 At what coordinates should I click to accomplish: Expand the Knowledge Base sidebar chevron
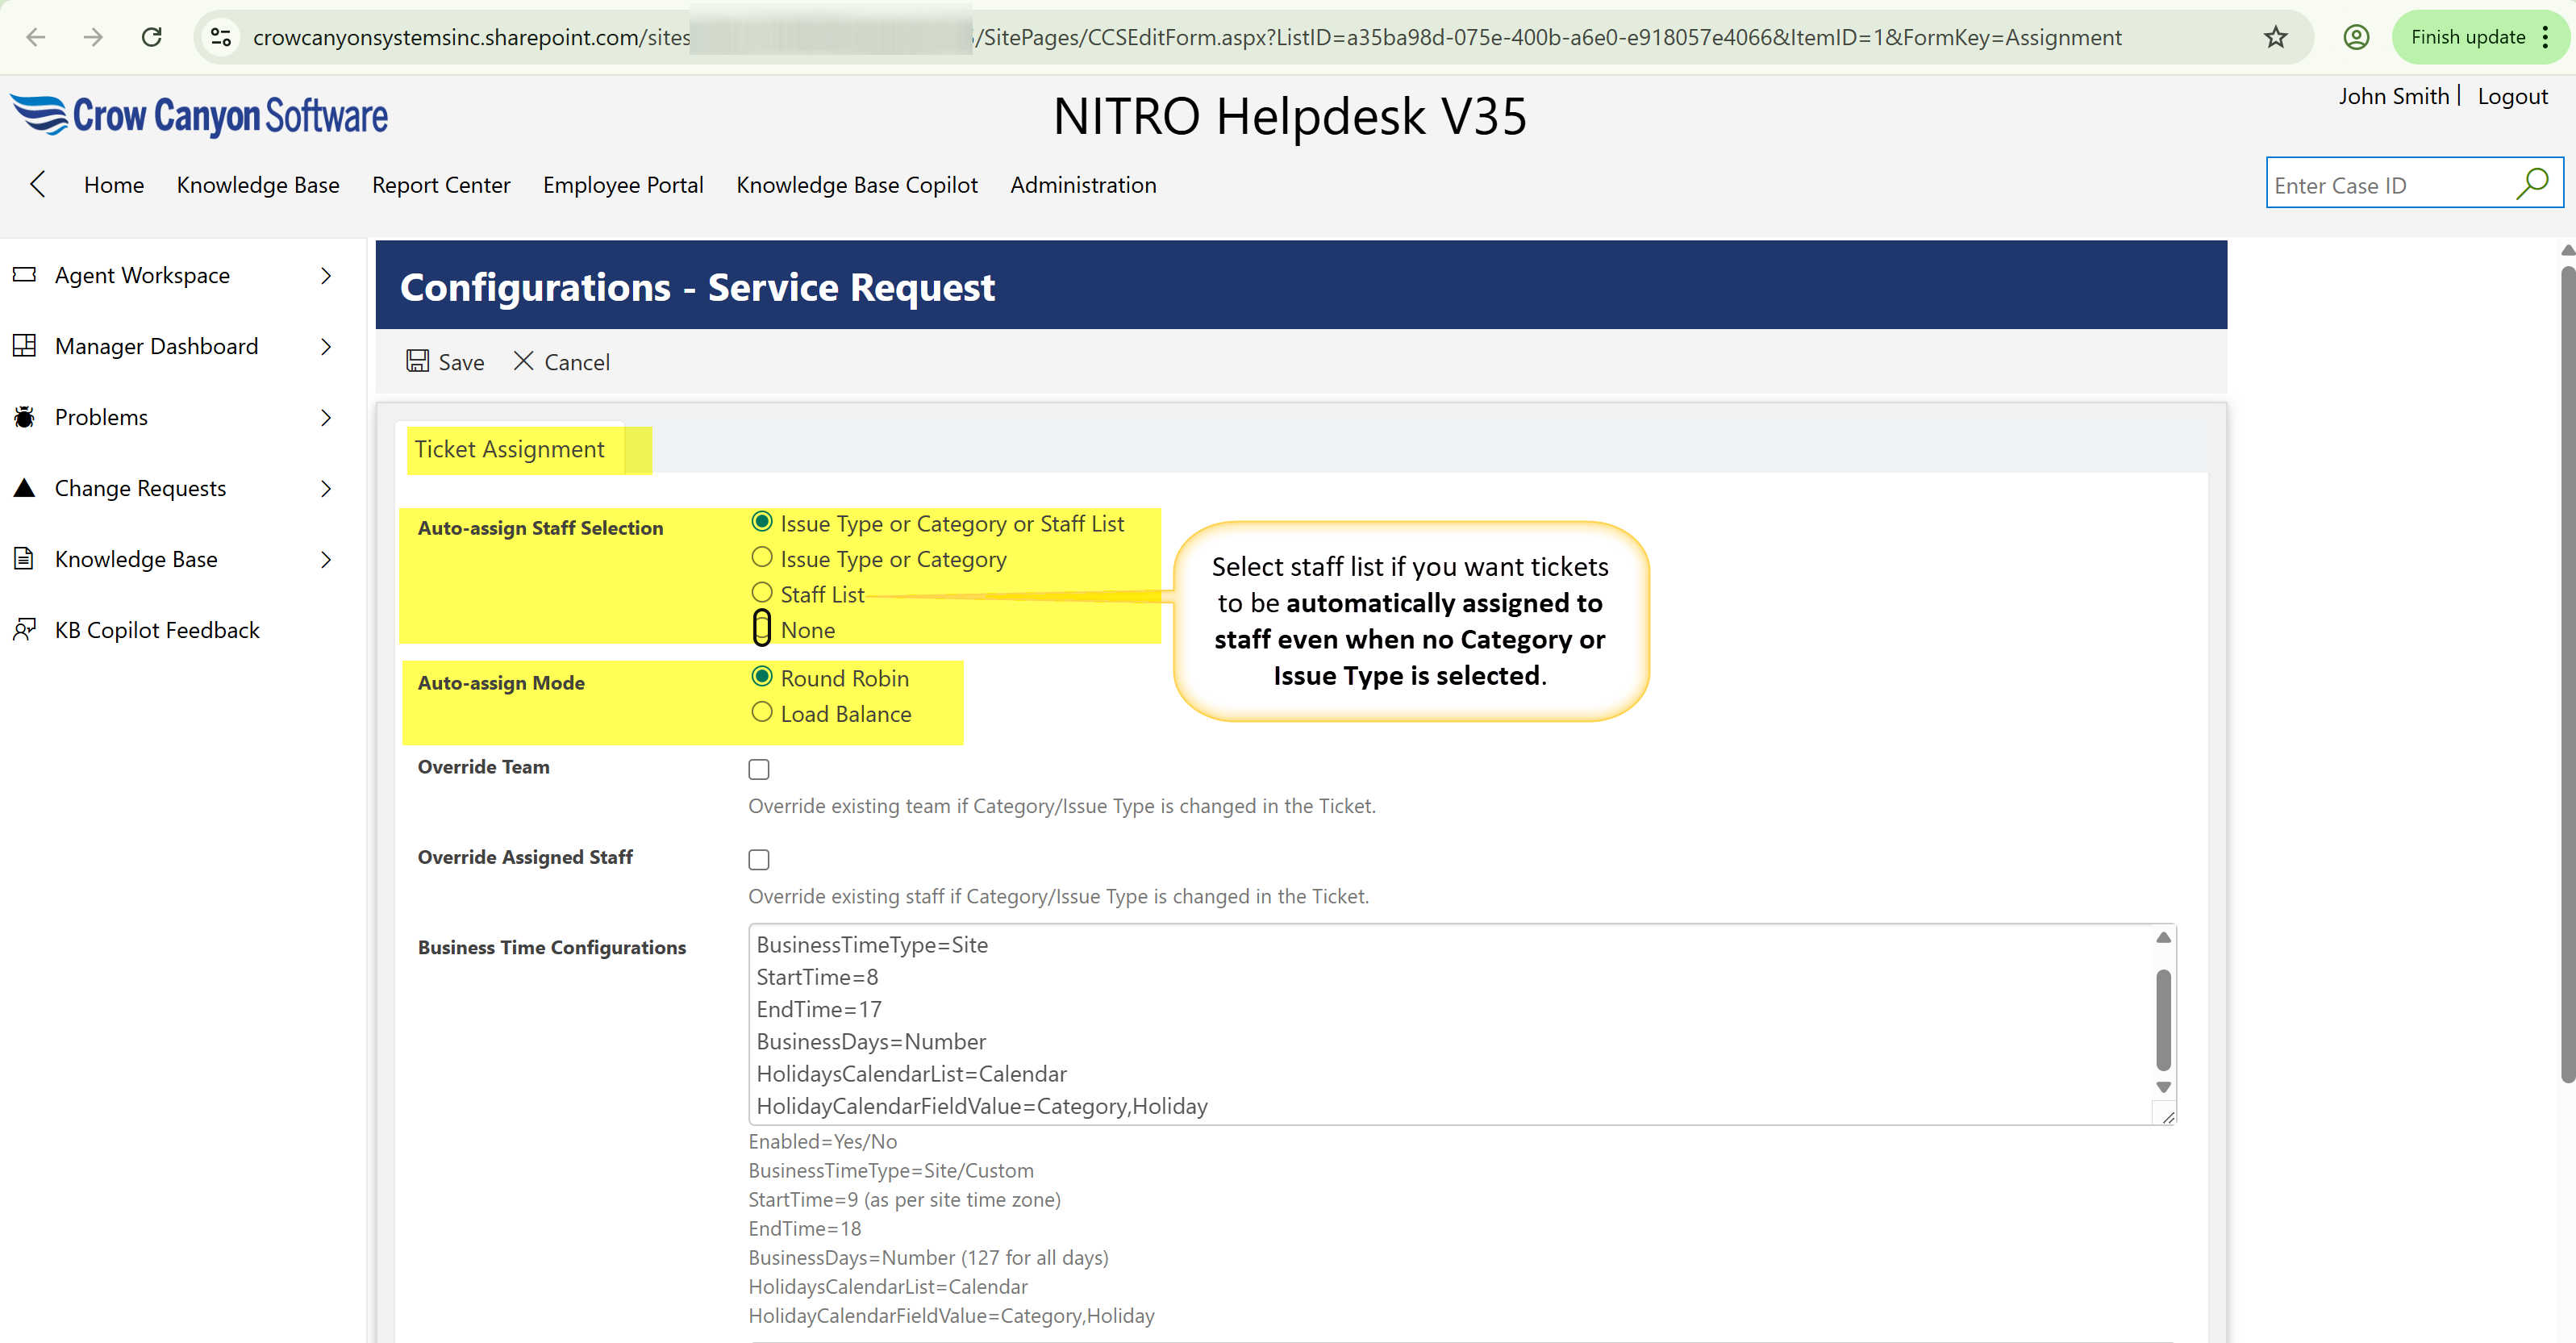[x=326, y=559]
